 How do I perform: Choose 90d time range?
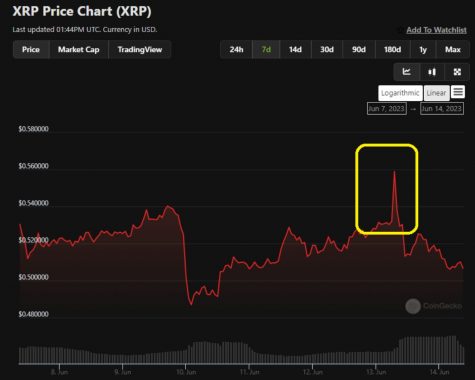[359, 50]
